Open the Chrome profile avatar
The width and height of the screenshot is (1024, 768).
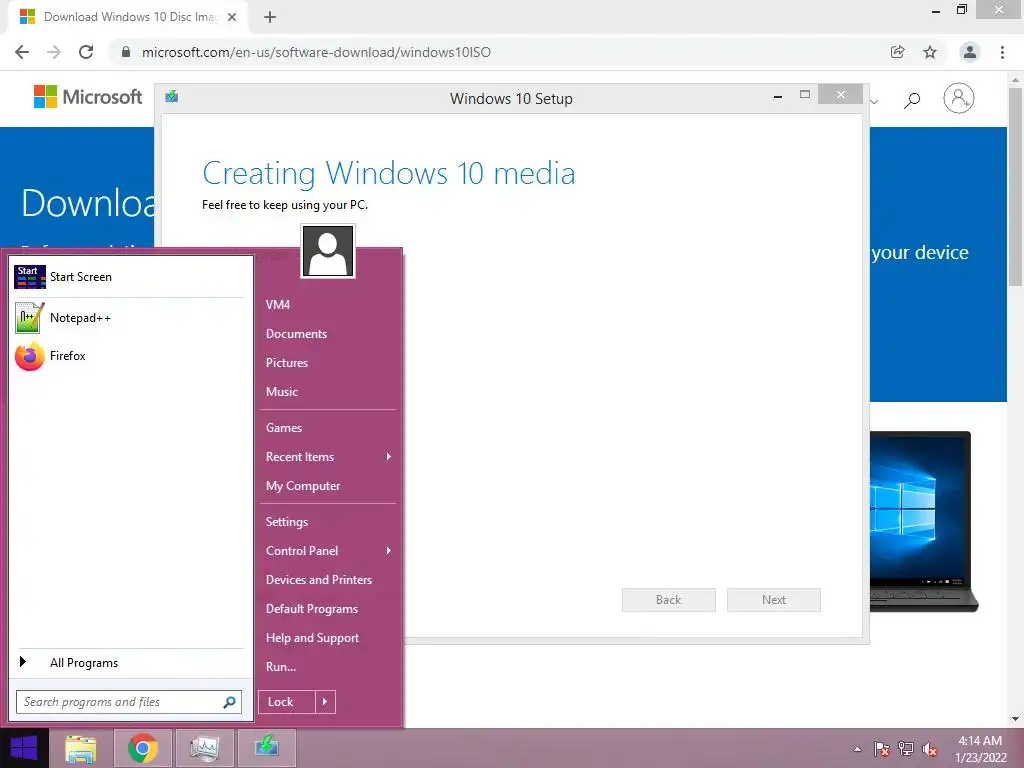[970, 52]
